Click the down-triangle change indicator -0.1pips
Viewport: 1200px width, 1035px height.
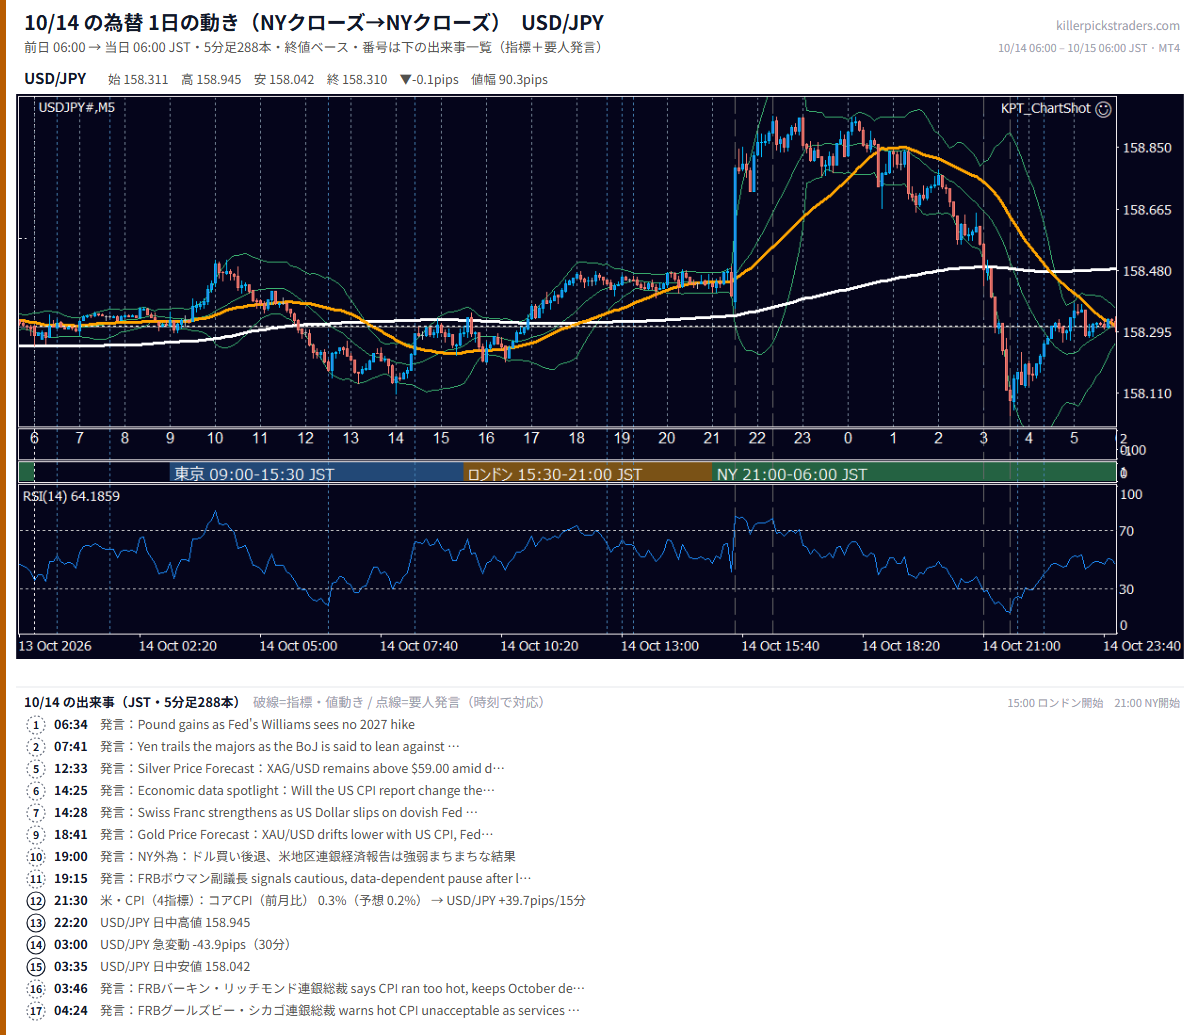click(429, 80)
